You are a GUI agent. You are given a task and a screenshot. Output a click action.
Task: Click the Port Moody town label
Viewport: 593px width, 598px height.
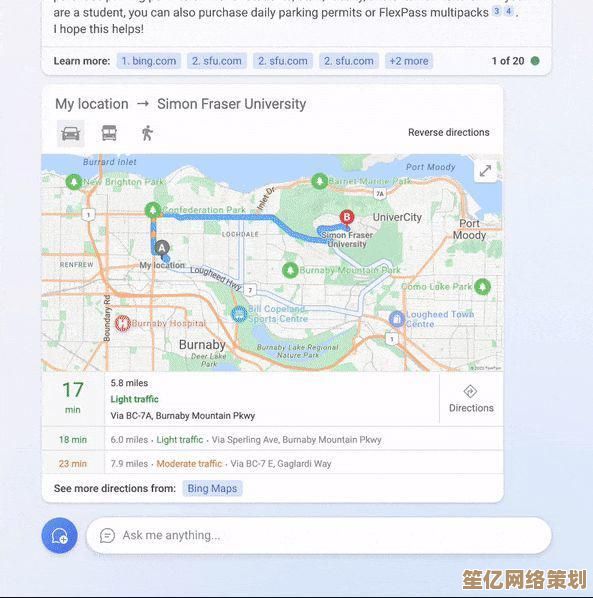(469, 229)
